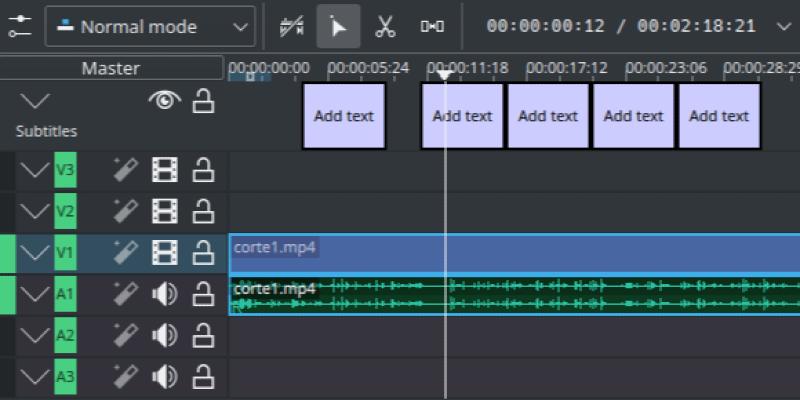Lock the subtitles track
The width and height of the screenshot is (800, 400).
[x=204, y=100]
